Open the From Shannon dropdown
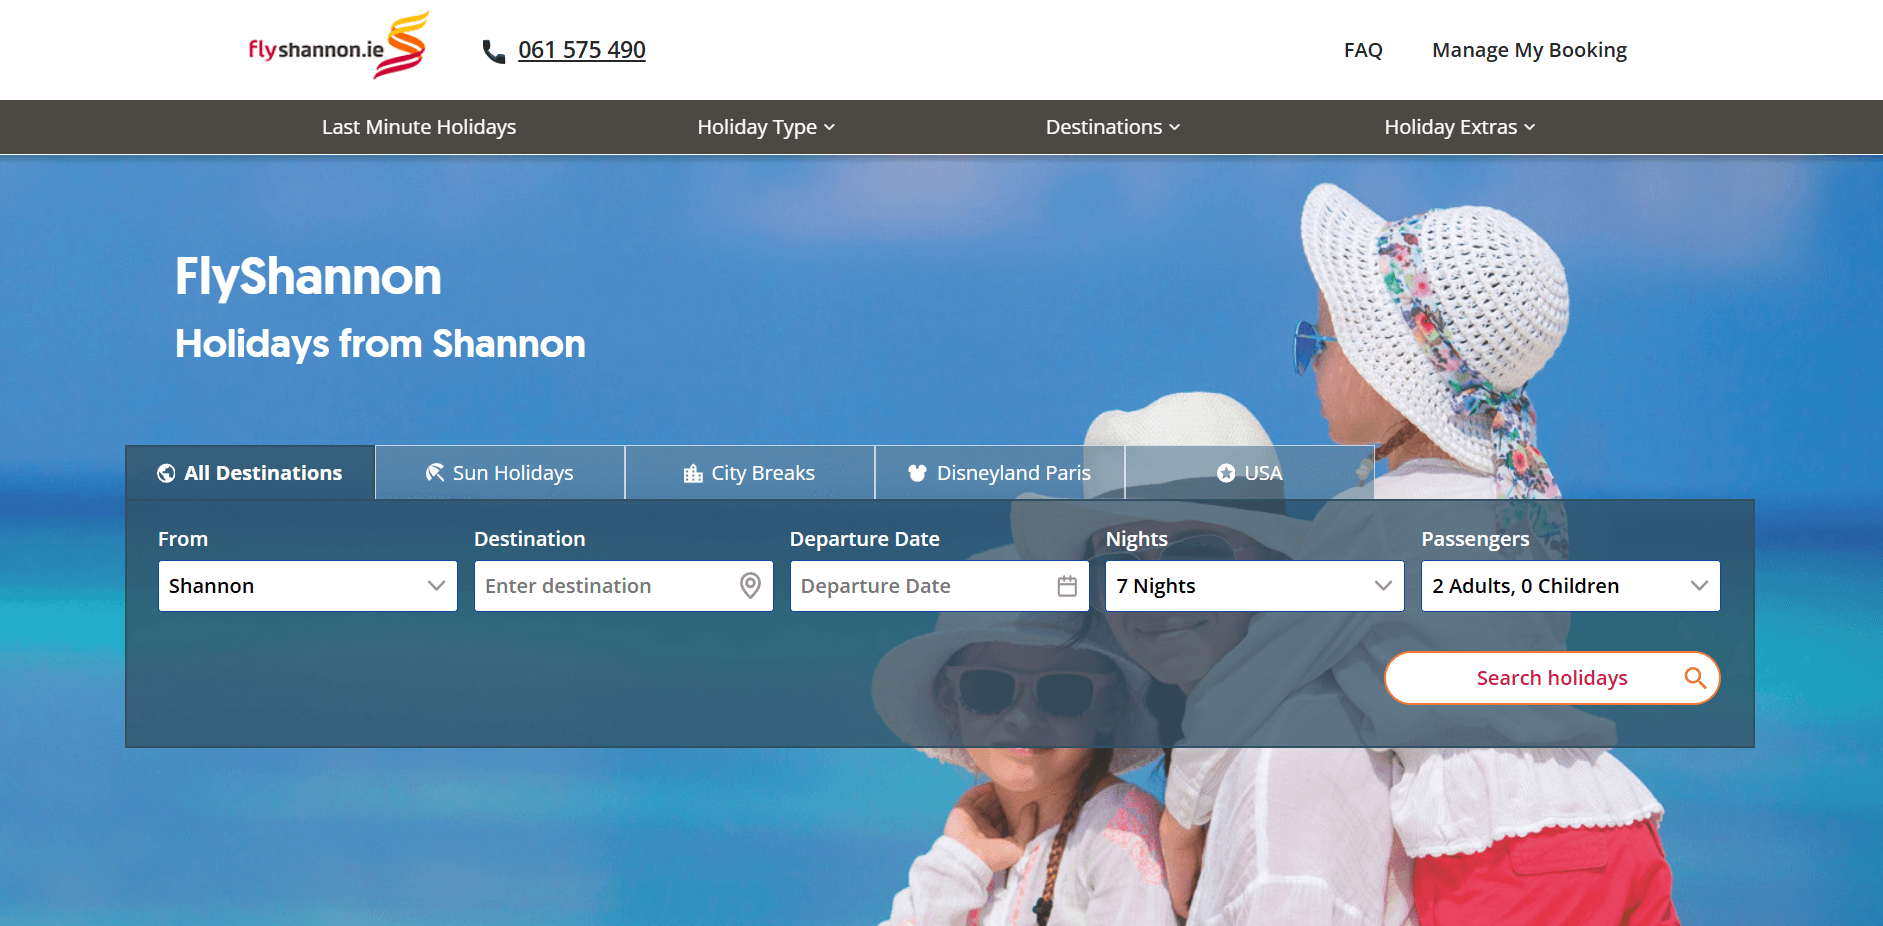The width and height of the screenshot is (1883, 926). [x=308, y=586]
